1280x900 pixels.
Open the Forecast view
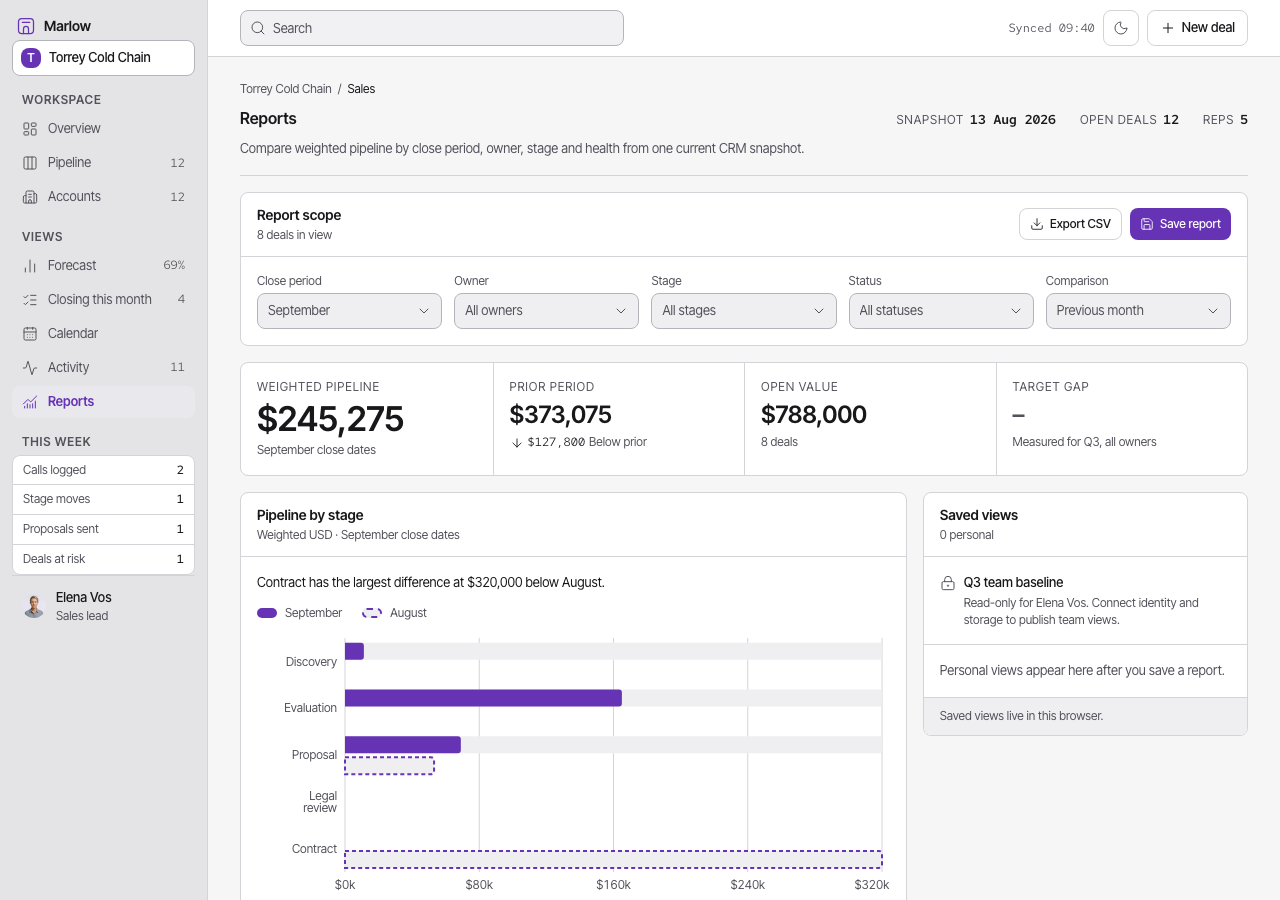point(103,265)
